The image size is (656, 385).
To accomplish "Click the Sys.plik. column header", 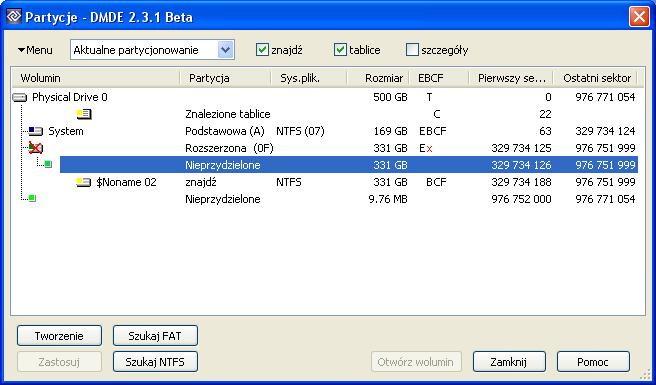I will coord(309,78).
